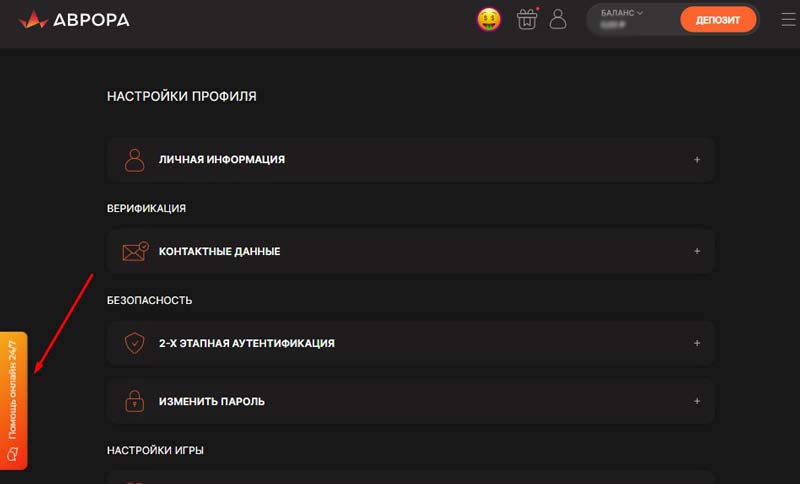Click the padlock icon beside Изменить пароль
Viewport: 800px width, 484px height.
134,401
